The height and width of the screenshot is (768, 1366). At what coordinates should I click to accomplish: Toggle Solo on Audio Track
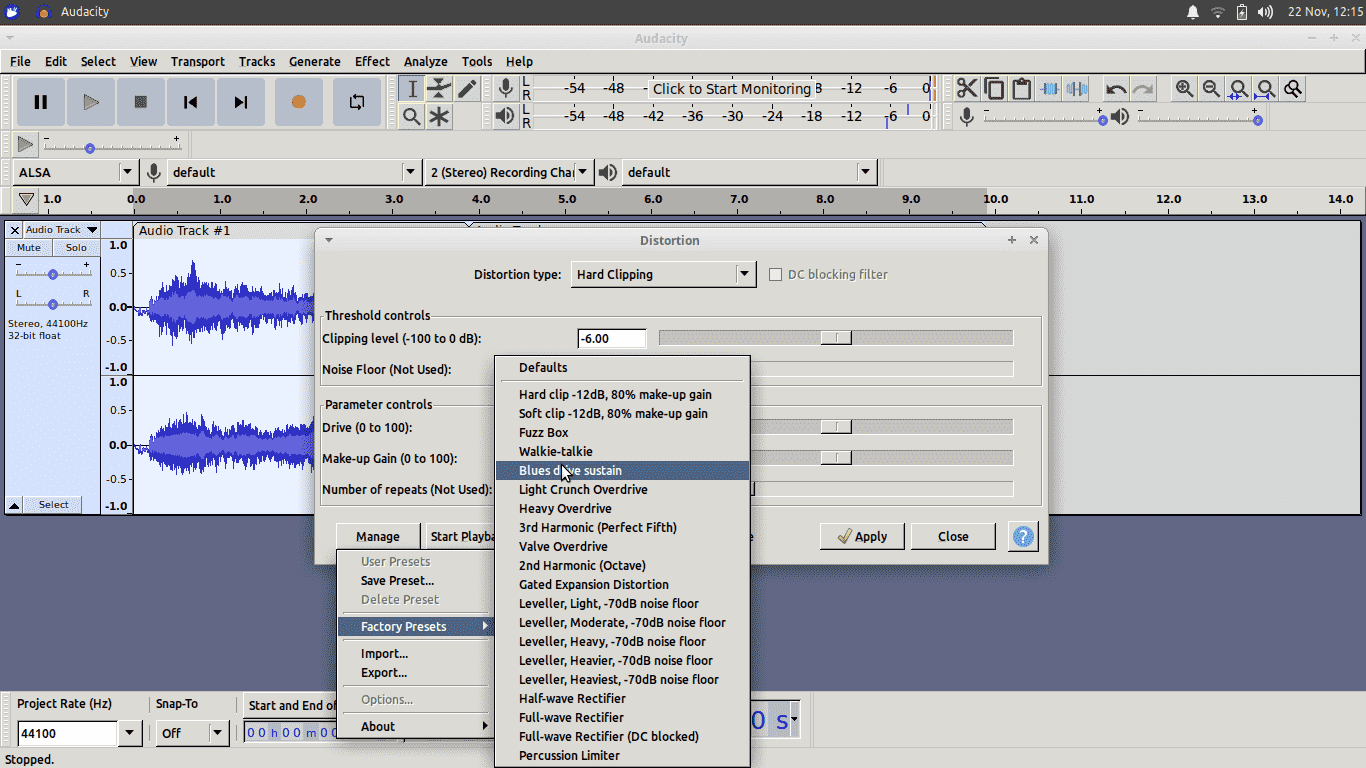76,248
